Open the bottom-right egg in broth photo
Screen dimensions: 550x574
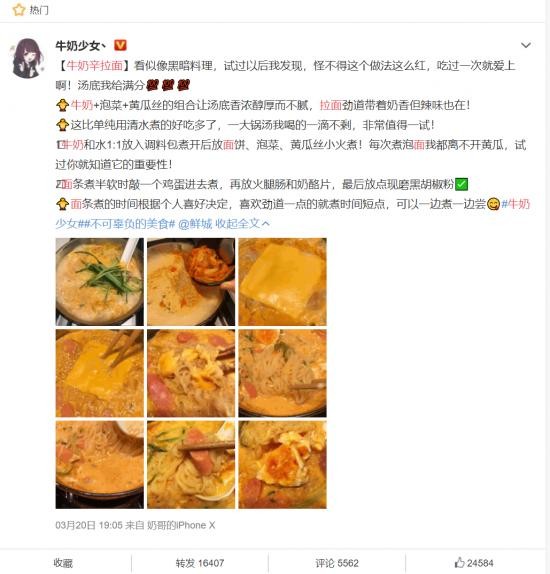[x=282, y=465]
